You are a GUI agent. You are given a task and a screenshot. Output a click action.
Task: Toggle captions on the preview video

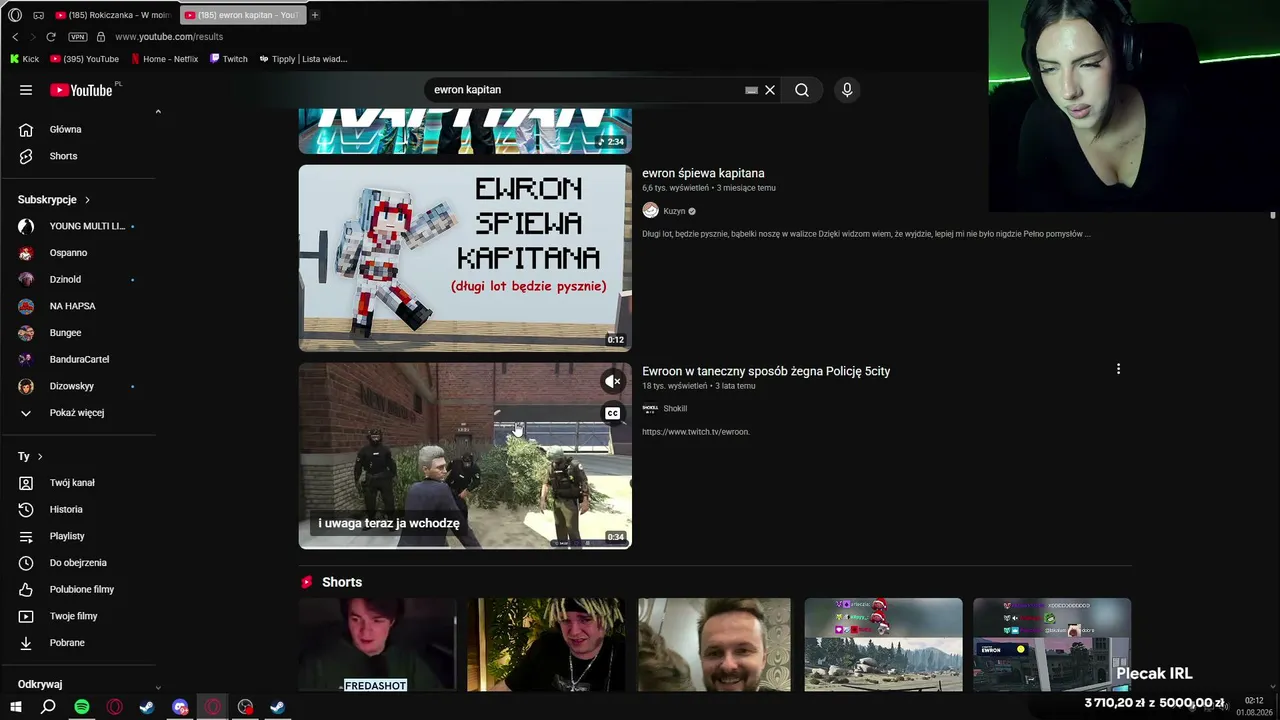pyautogui.click(x=612, y=413)
